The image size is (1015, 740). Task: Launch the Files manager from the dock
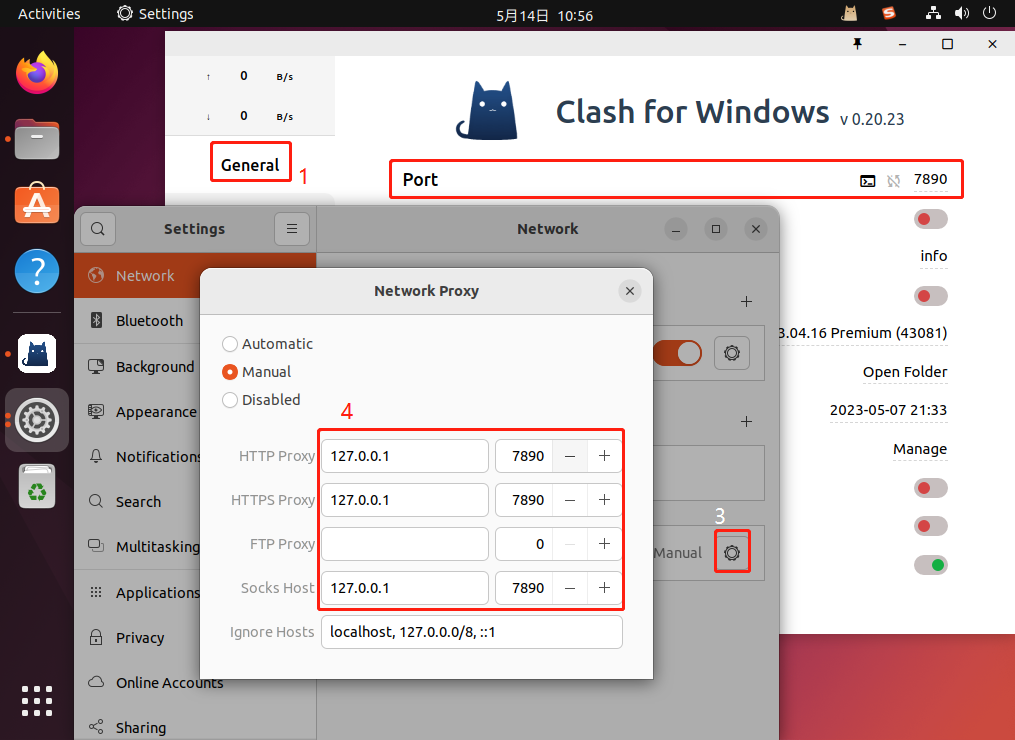37,139
